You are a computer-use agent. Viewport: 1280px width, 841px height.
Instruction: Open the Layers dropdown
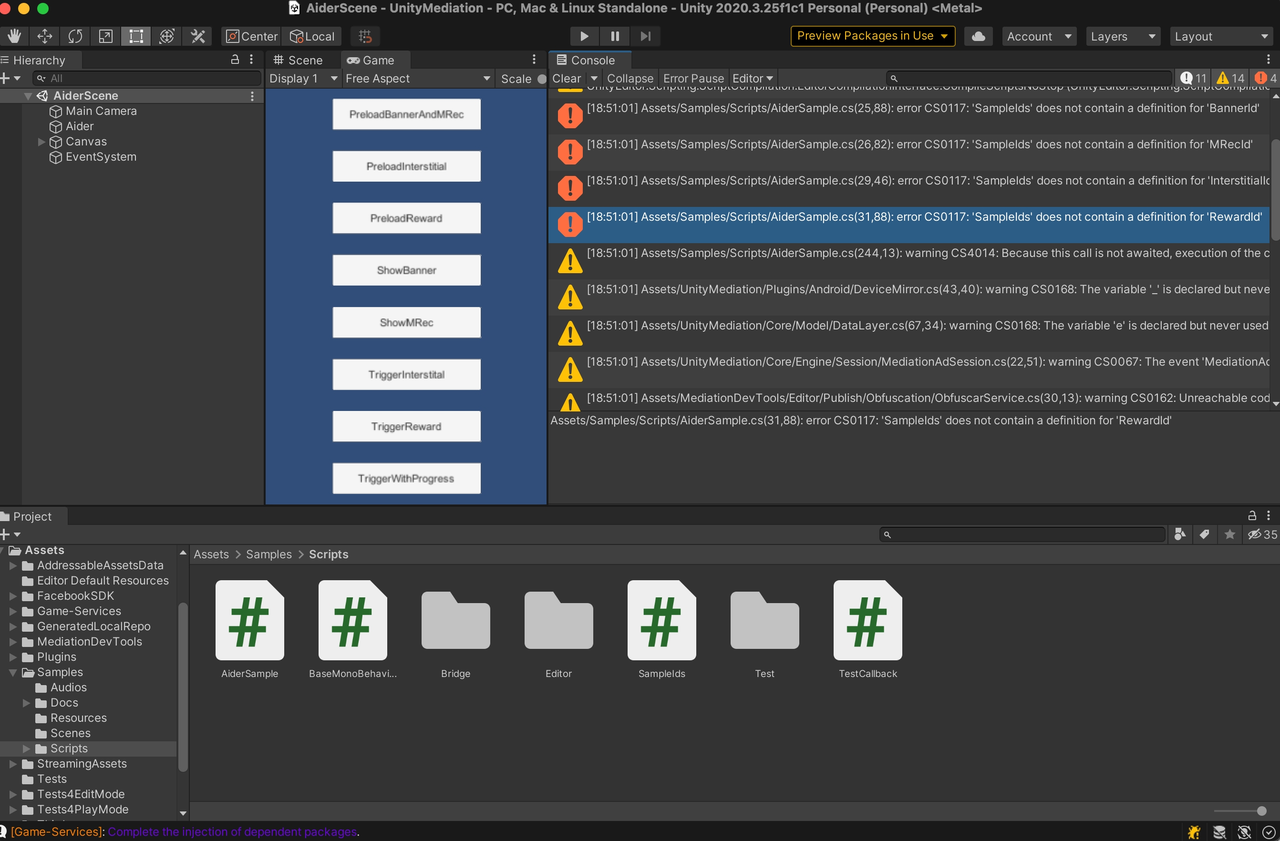point(1123,36)
